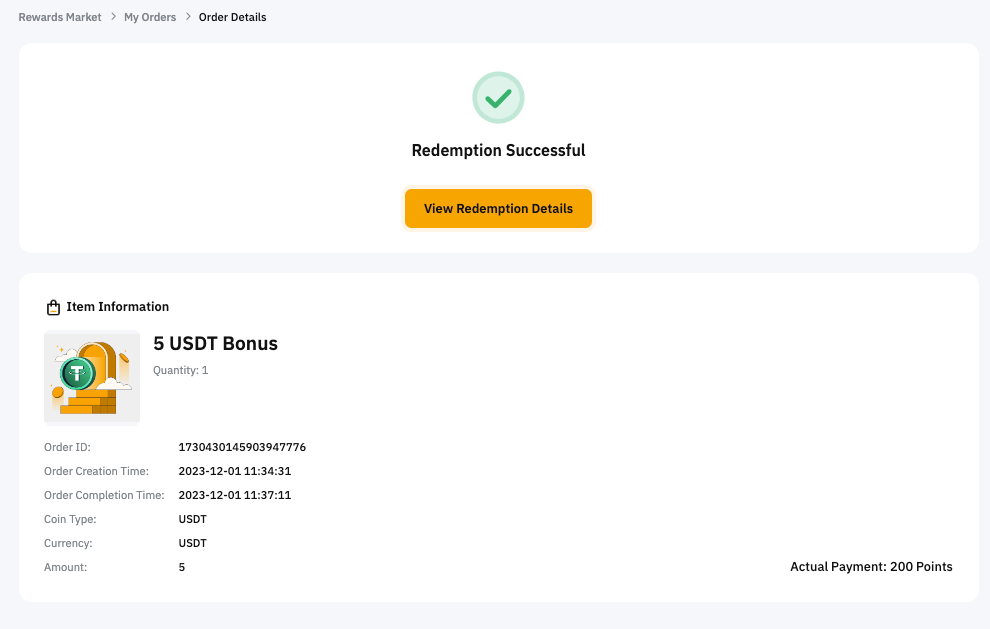Click the Order ID number 1730430145903947776
The width and height of the screenshot is (990, 629).
coord(242,447)
